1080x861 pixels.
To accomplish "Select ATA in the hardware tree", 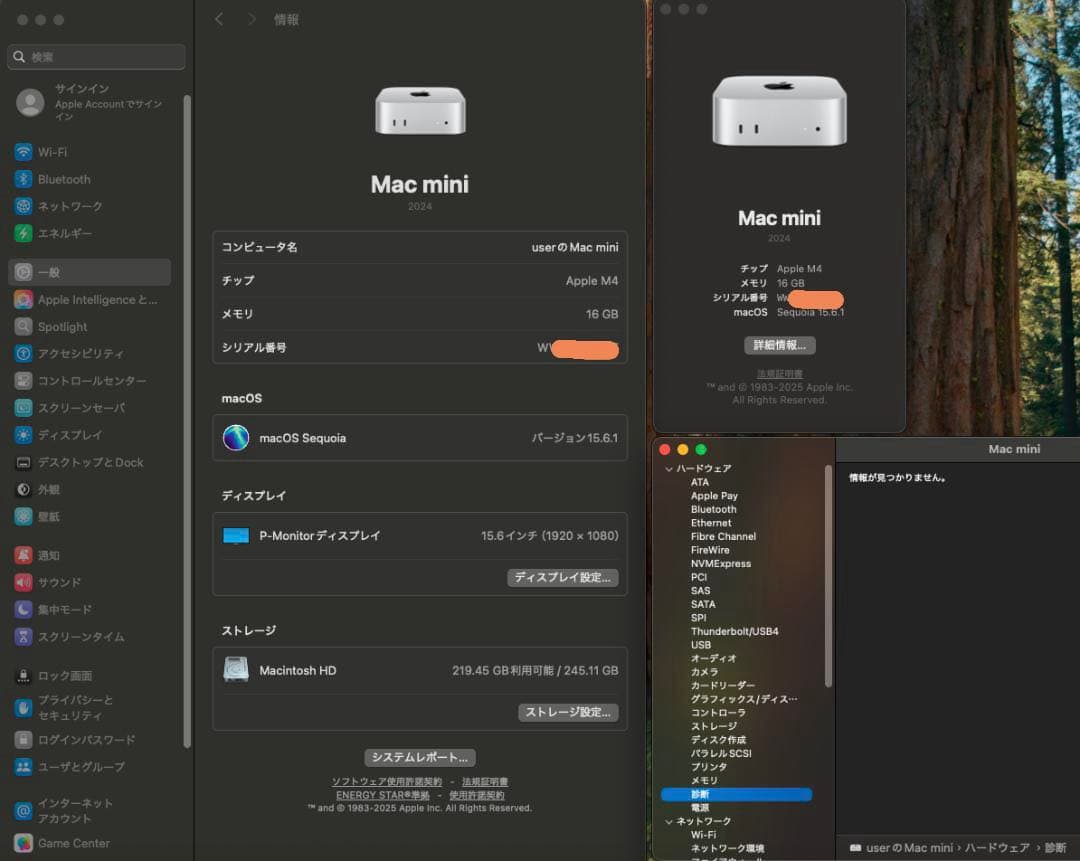I will [700, 482].
